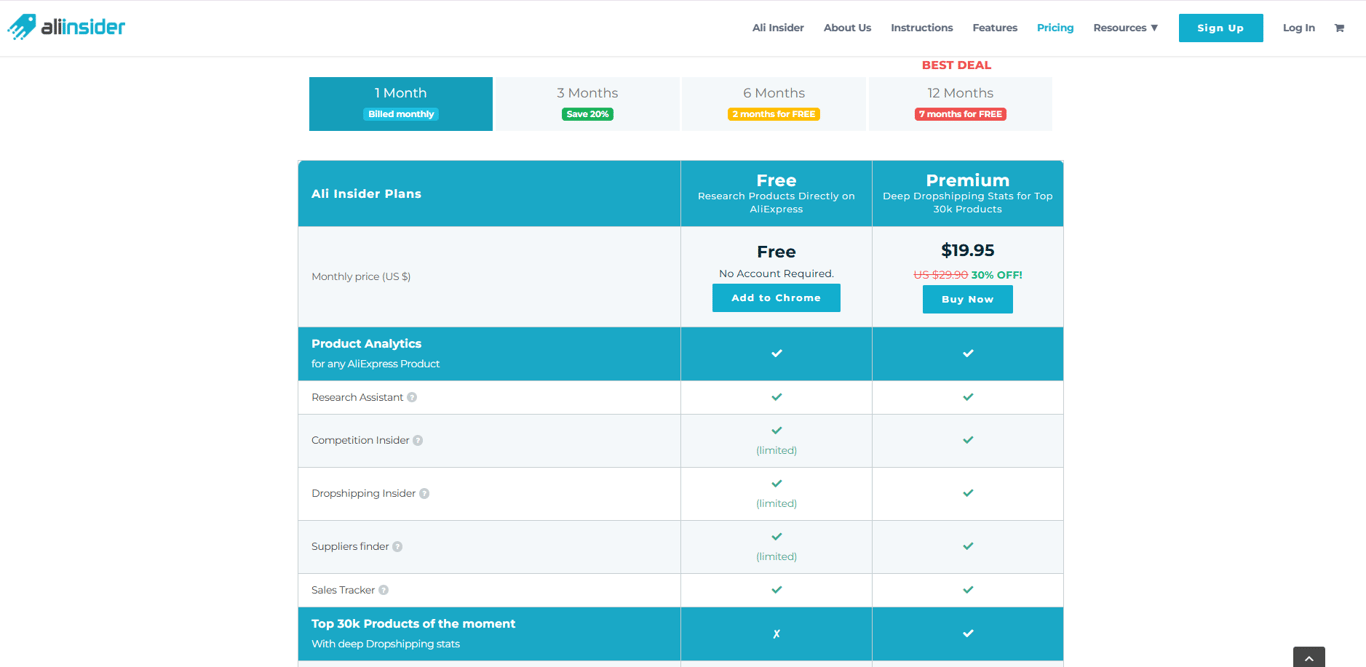Show help for Competition Insider
The width and height of the screenshot is (1366, 667).
pos(418,441)
